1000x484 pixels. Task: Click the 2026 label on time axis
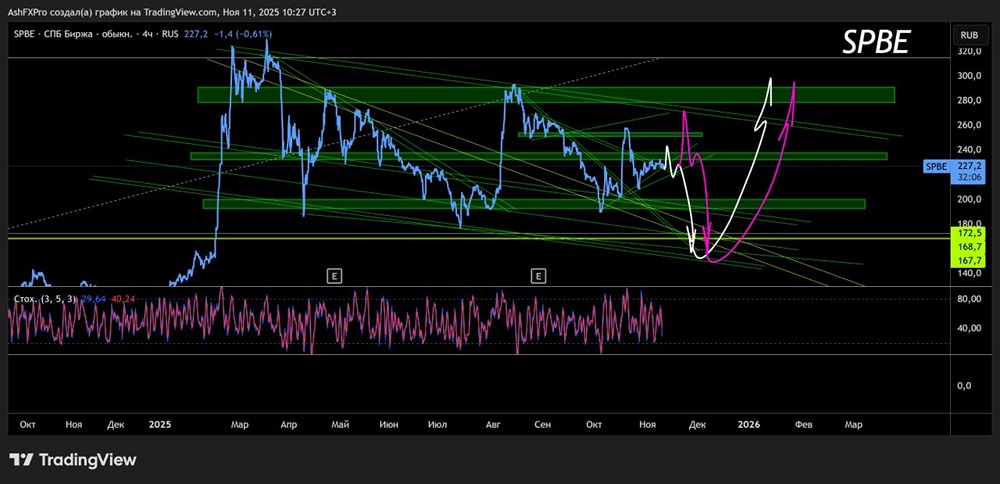(749, 424)
